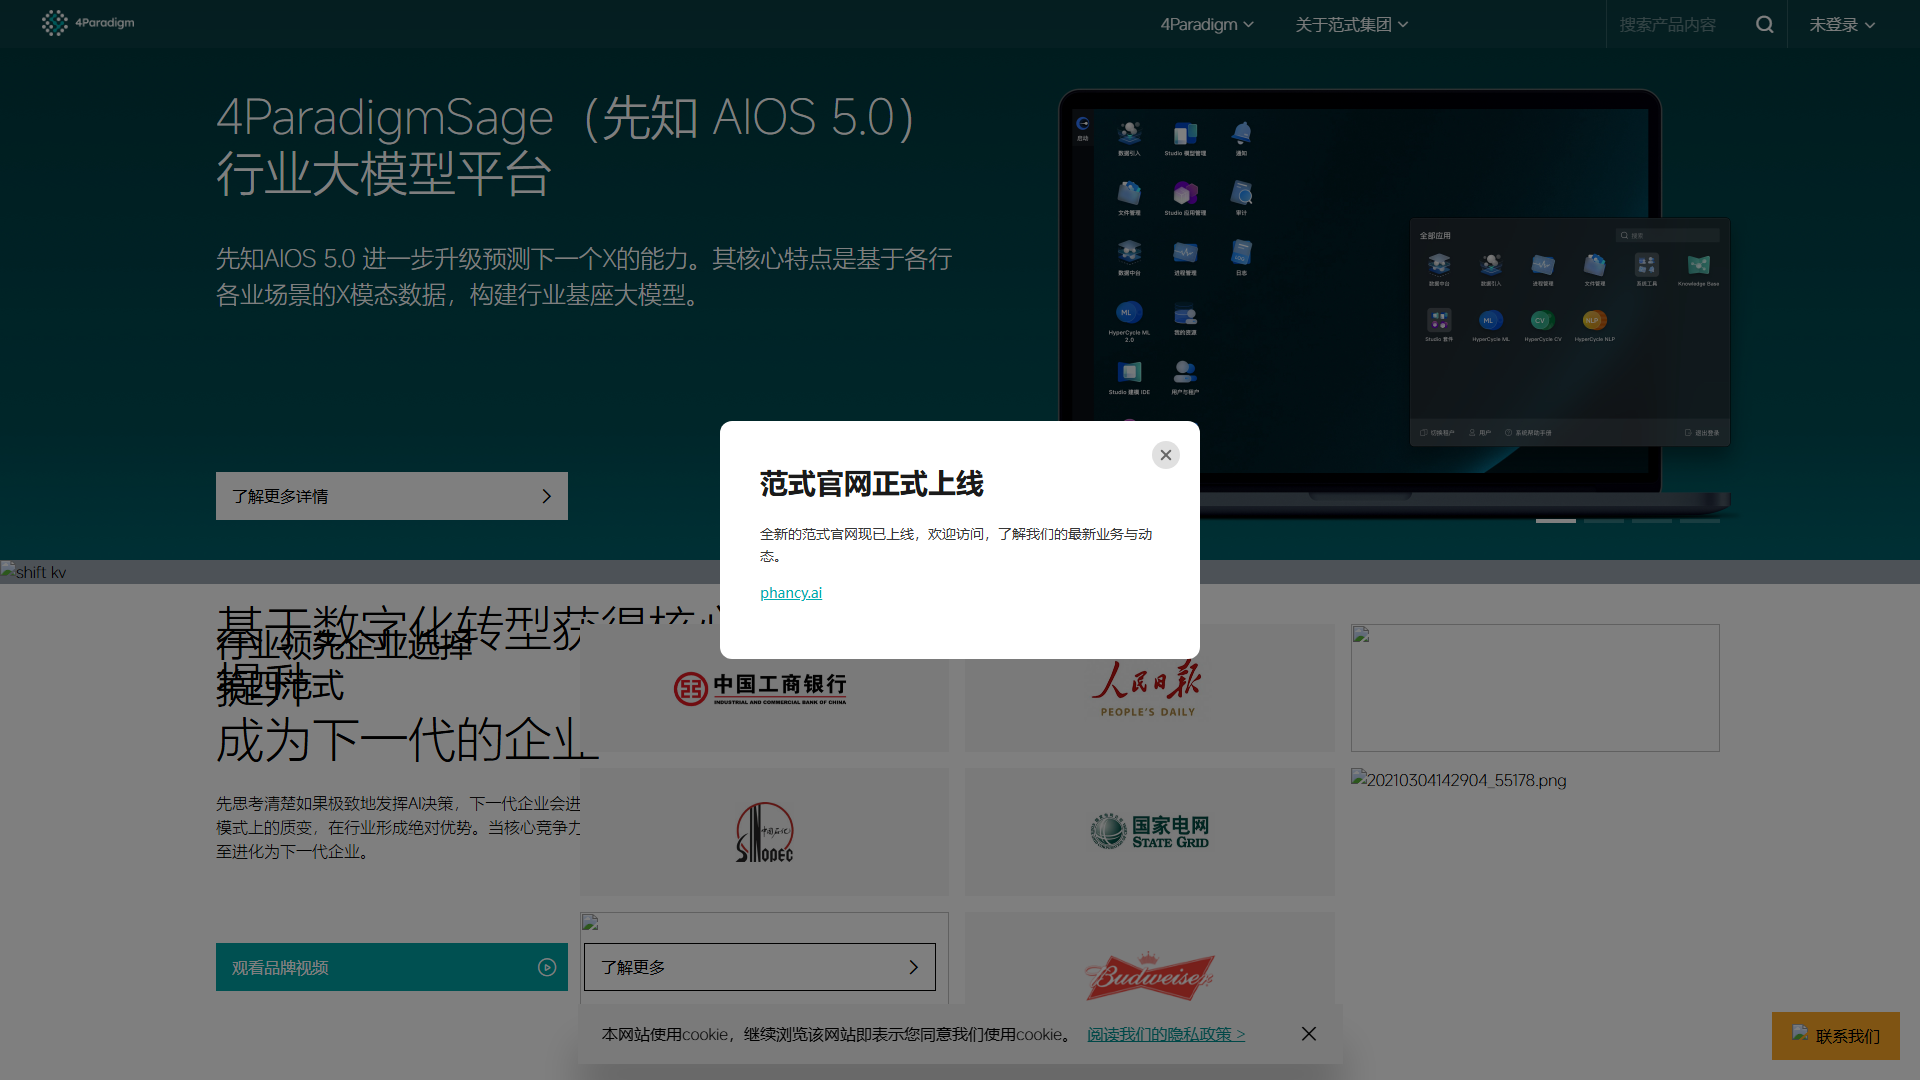Open the 未登录 account dropdown

tap(1841, 24)
